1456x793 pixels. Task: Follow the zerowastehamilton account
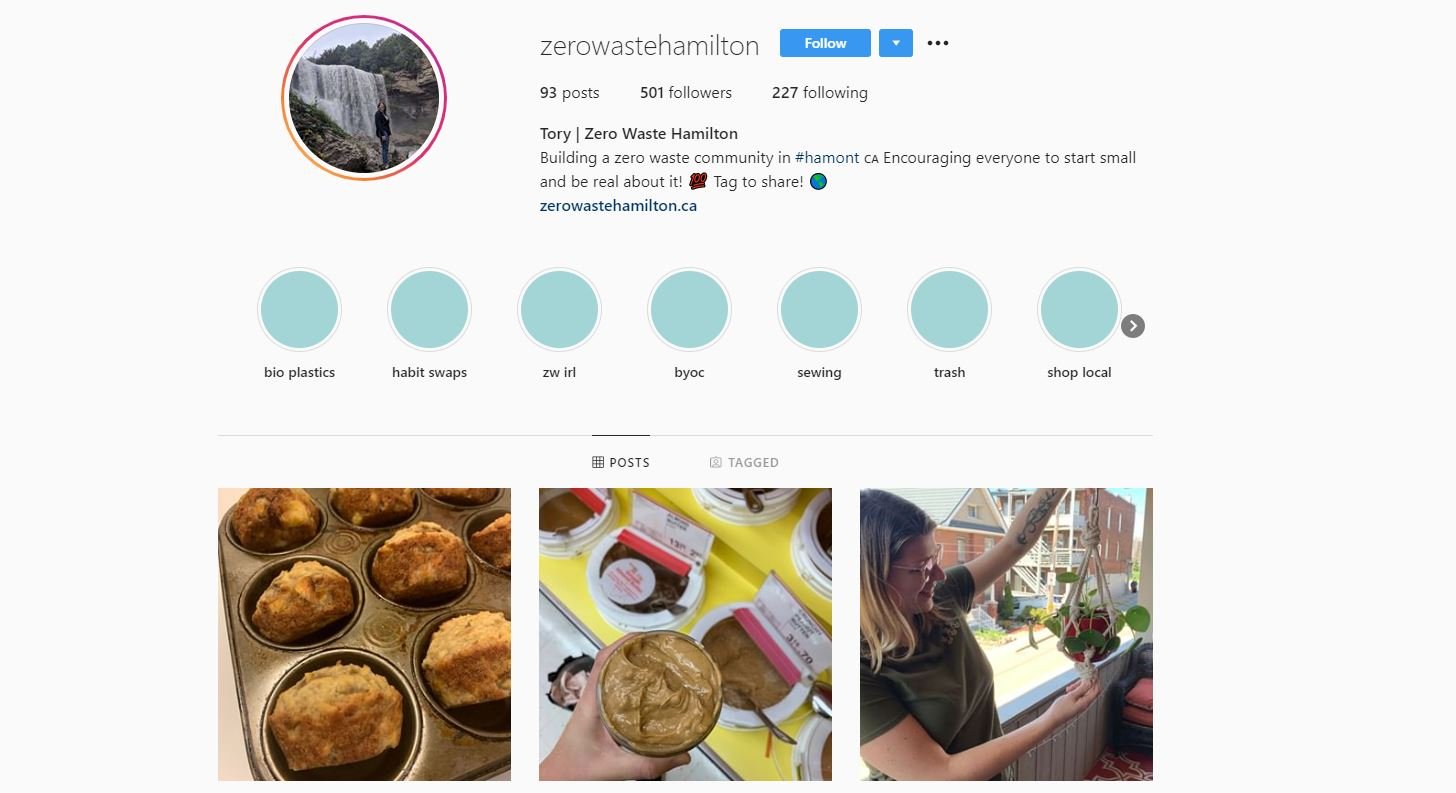pos(825,43)
